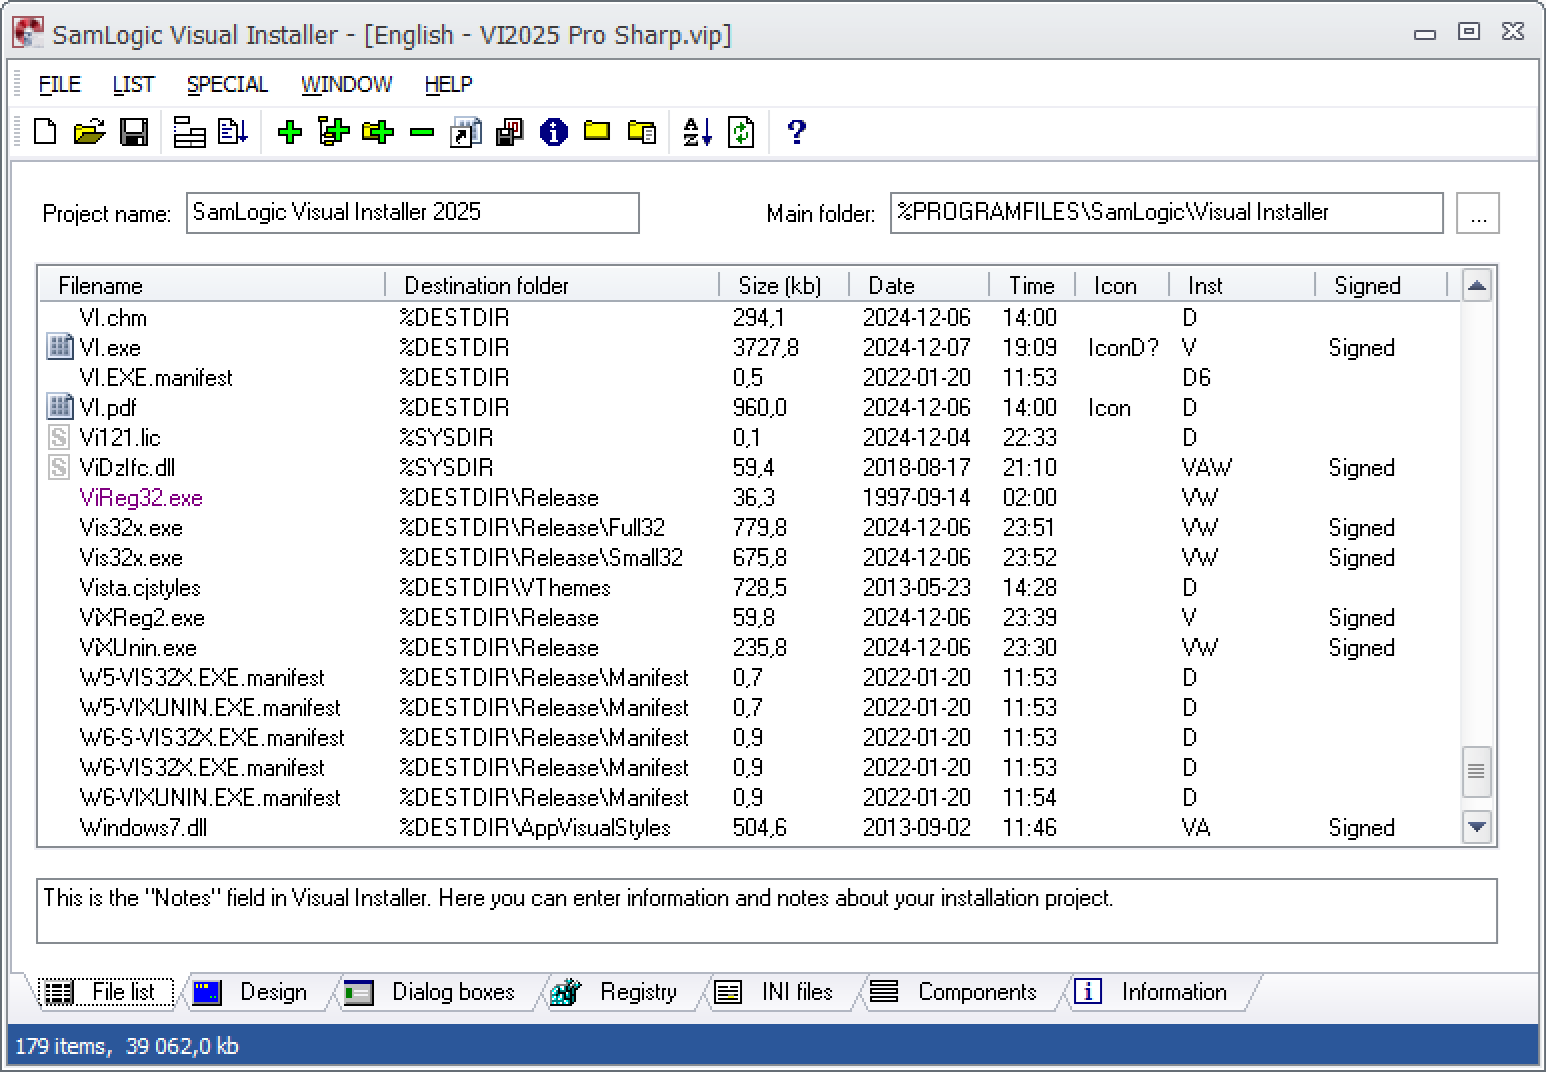Viewport: 1546px width, 1072px height.
Task: Click inside the Notes text field
Action: (x=767, y=911)
